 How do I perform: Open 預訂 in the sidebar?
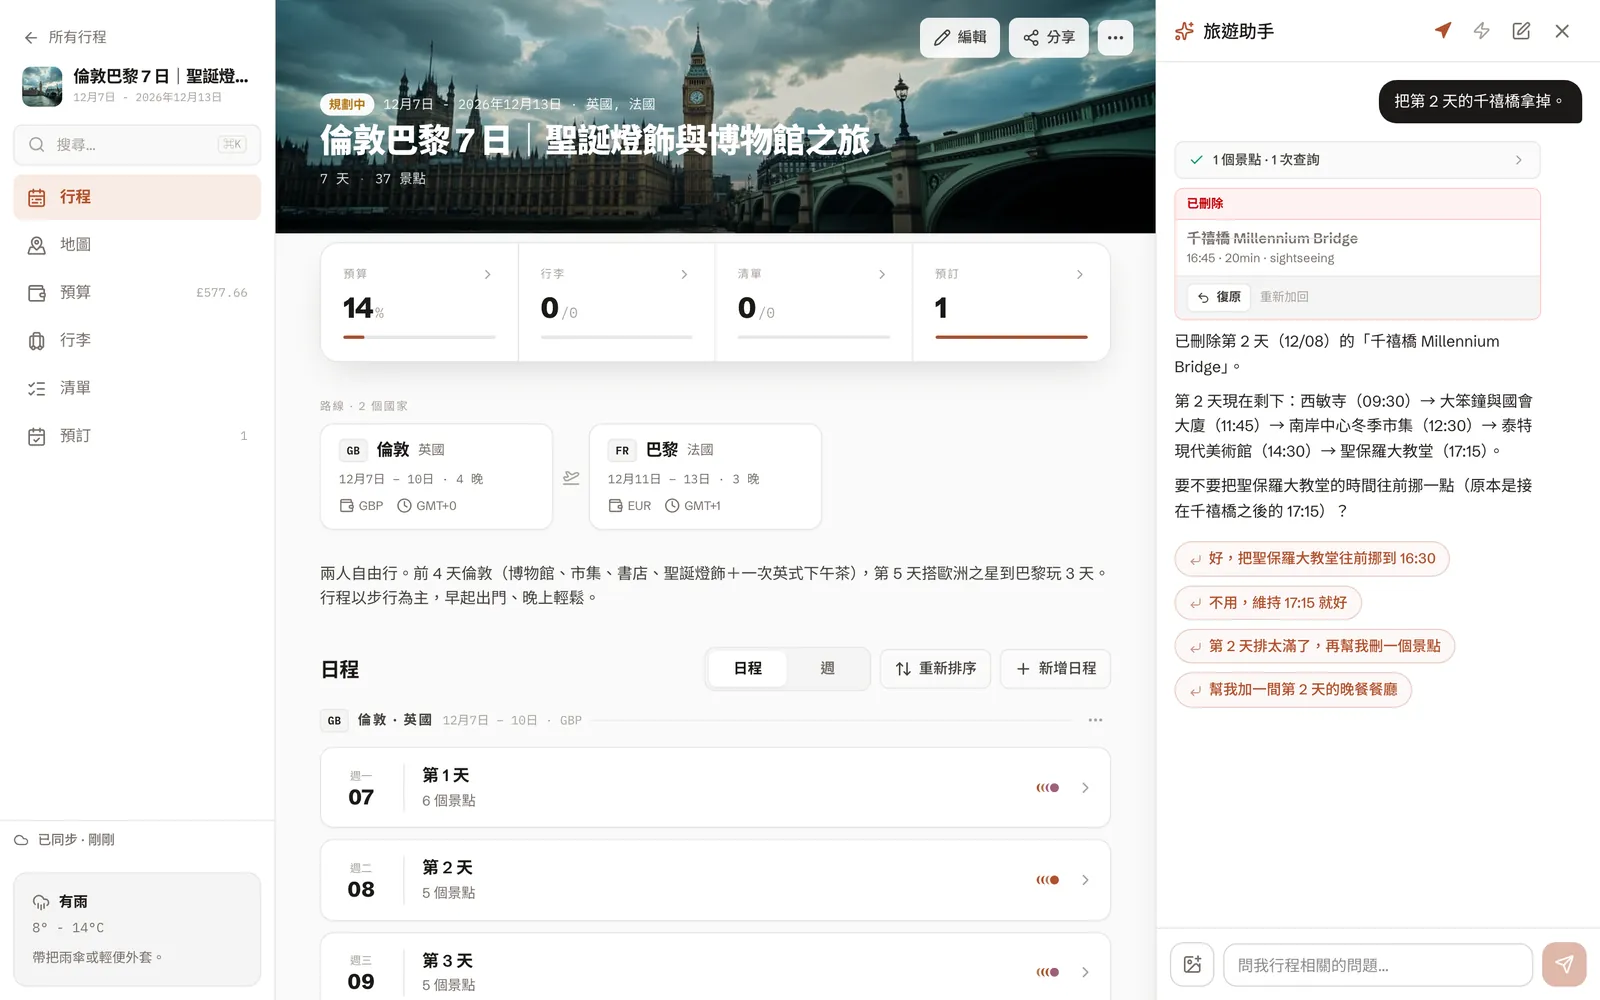(137, 436)
